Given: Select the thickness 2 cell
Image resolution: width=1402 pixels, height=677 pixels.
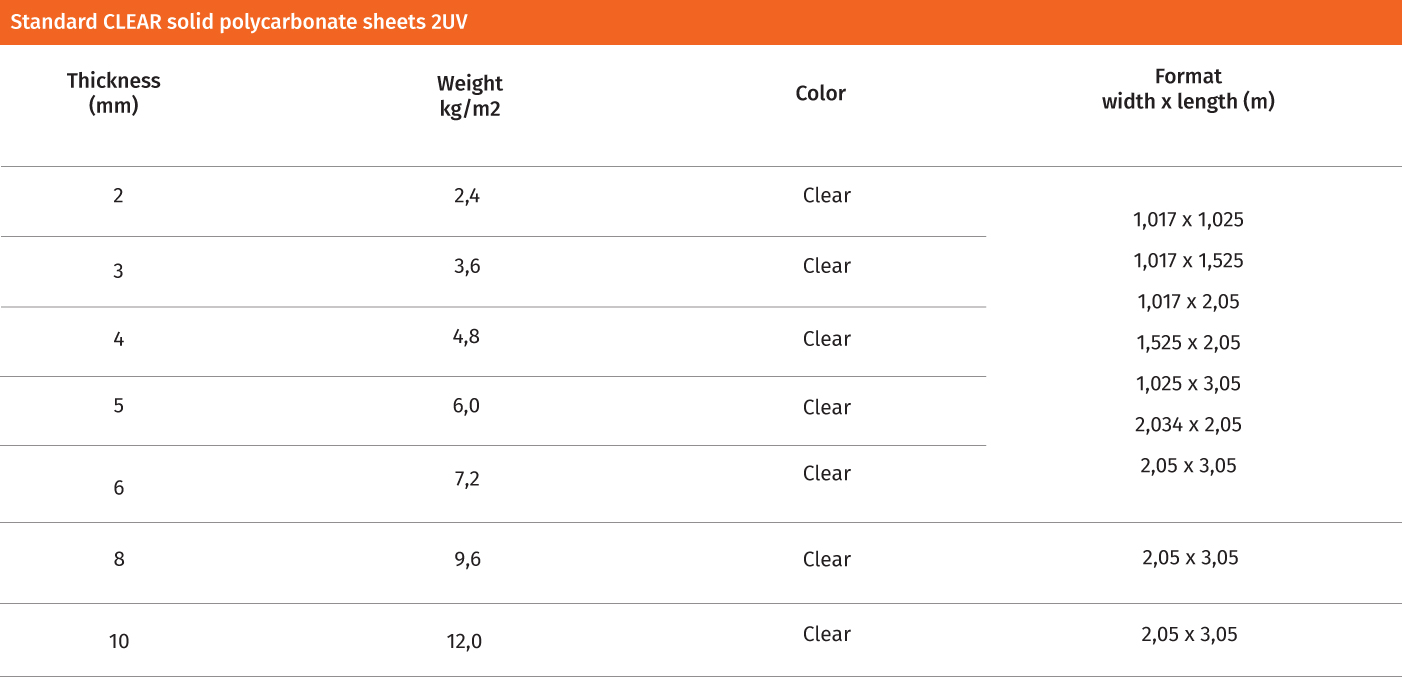Looking at the screenshot, I should point(118,196).
